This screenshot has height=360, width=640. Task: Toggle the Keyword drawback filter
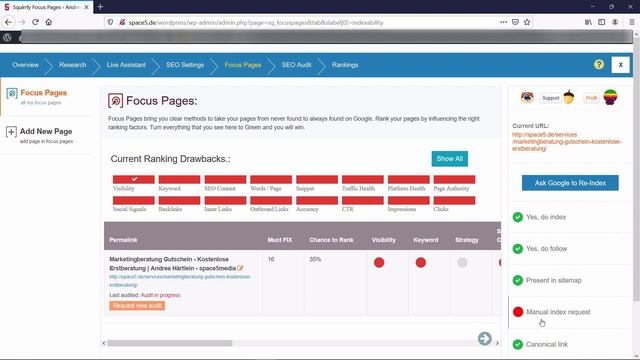point(180,179)
